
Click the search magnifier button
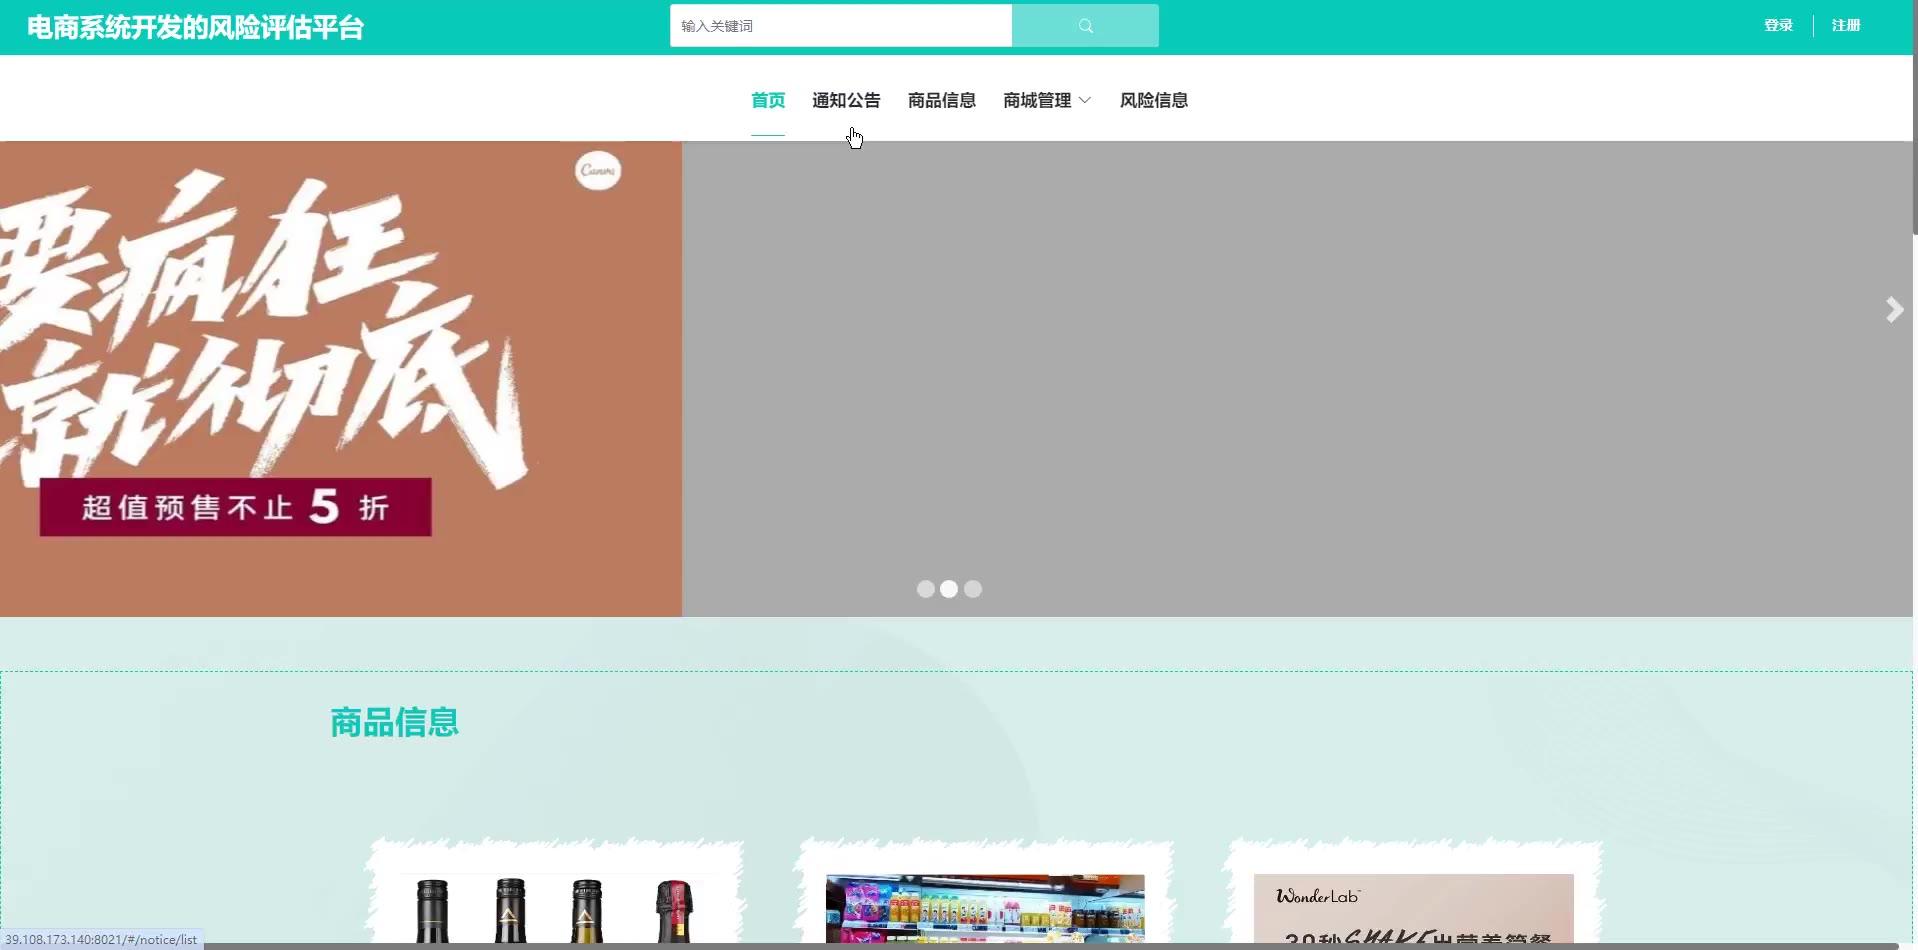click(x=1085, y=26)
